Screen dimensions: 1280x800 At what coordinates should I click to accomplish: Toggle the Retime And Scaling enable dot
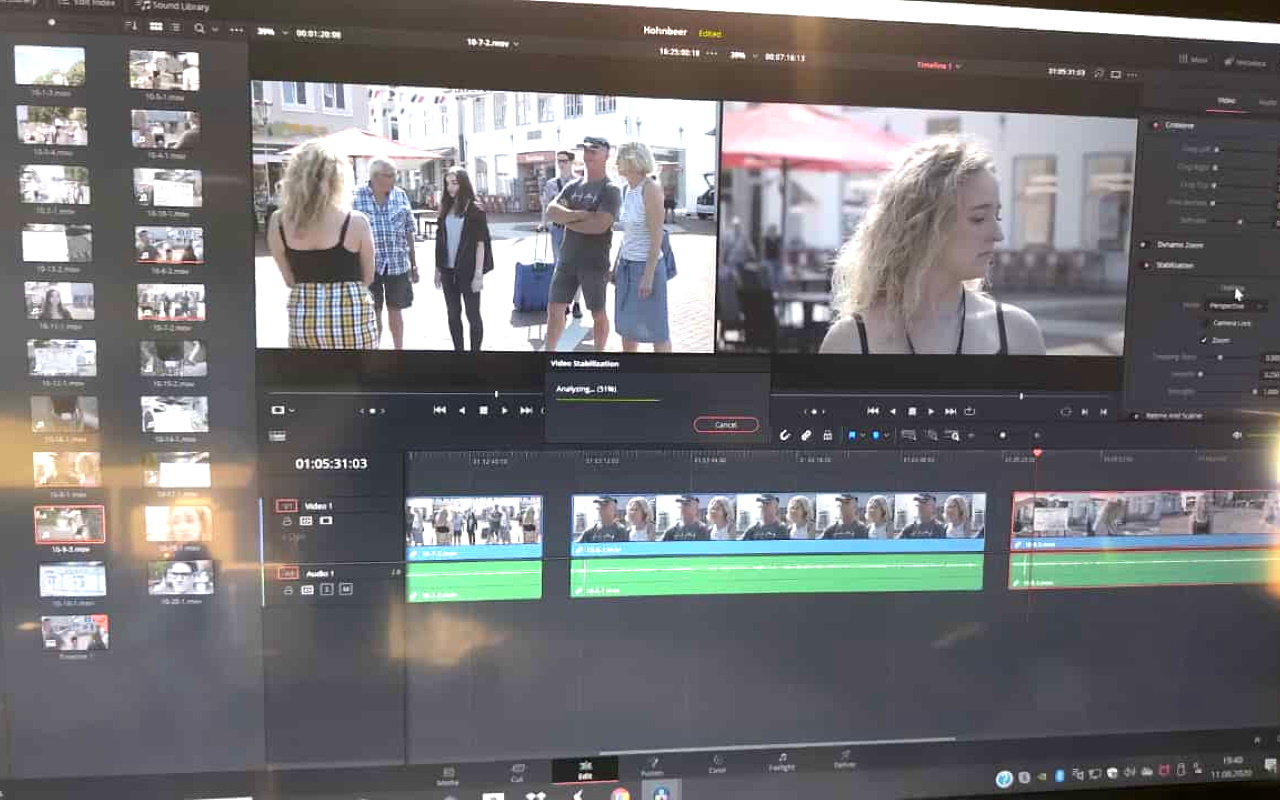[x=1135, y=415]
